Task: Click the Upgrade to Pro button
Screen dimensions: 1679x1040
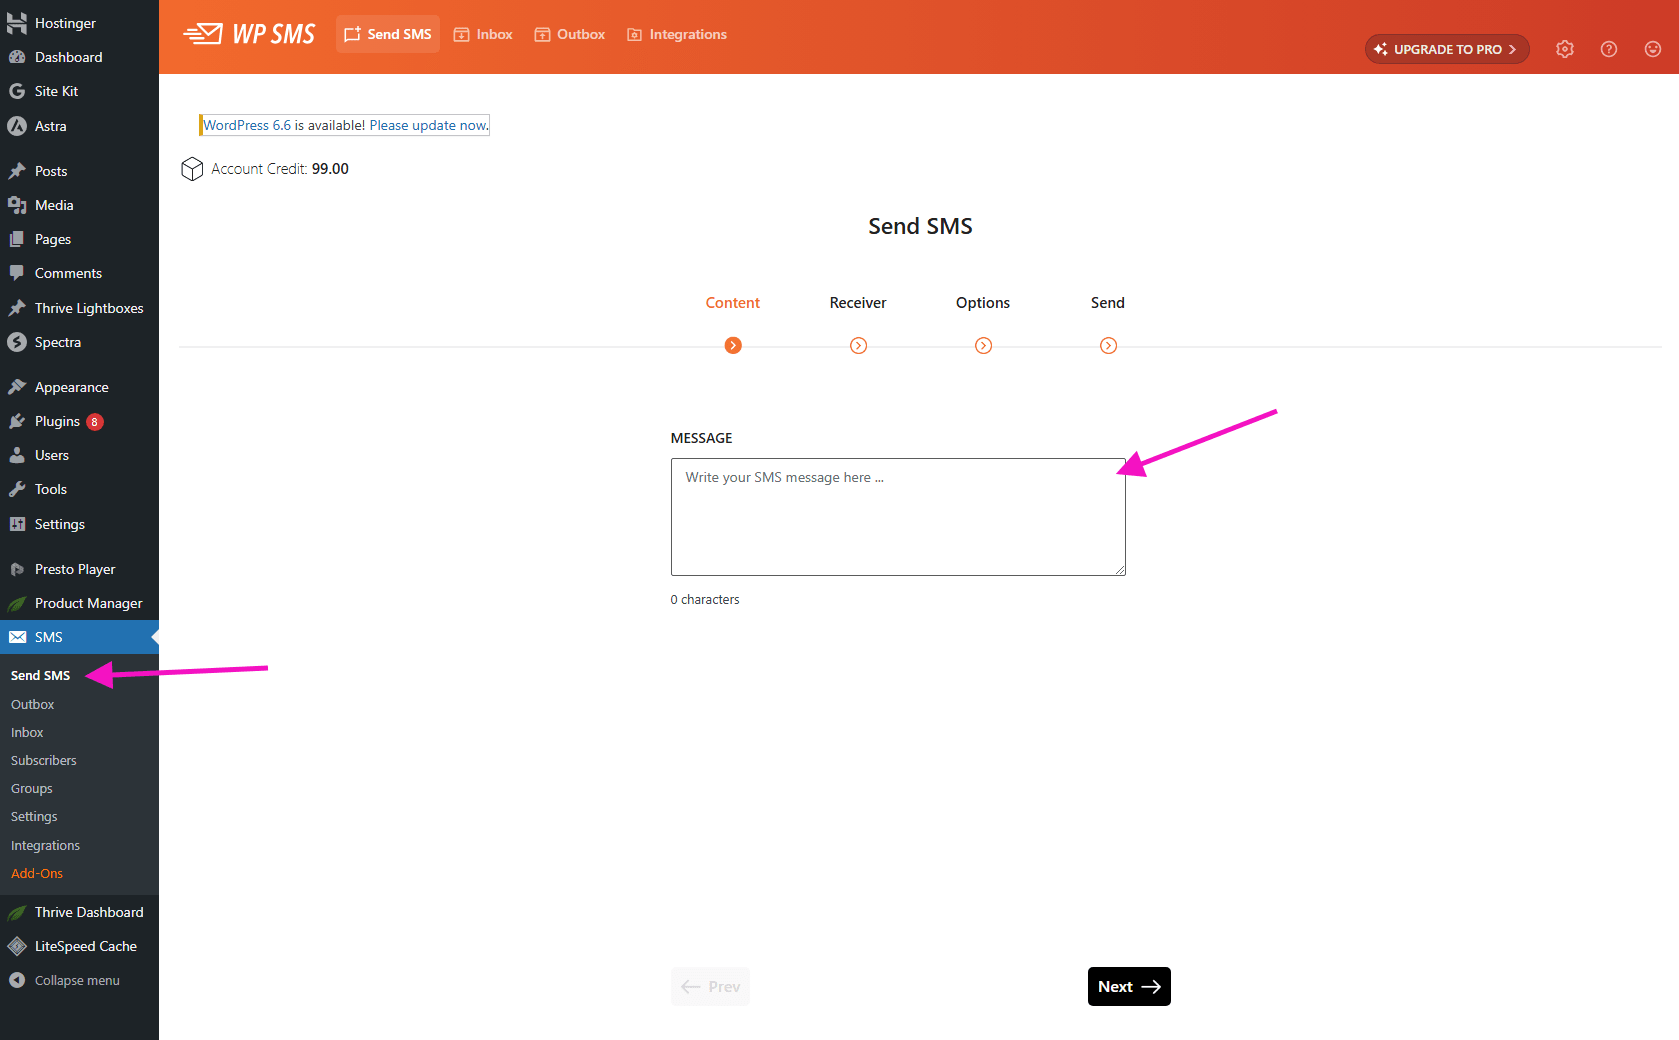Action: coord(1447,49)
